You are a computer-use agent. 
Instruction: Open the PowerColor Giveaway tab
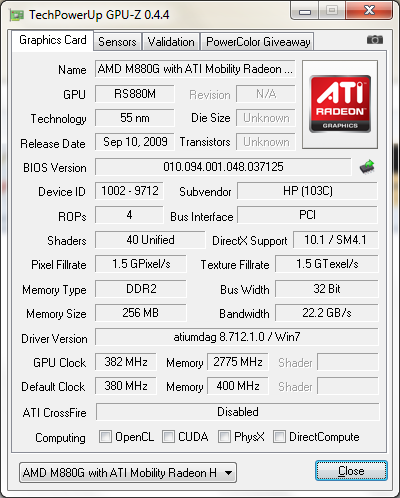258,42
